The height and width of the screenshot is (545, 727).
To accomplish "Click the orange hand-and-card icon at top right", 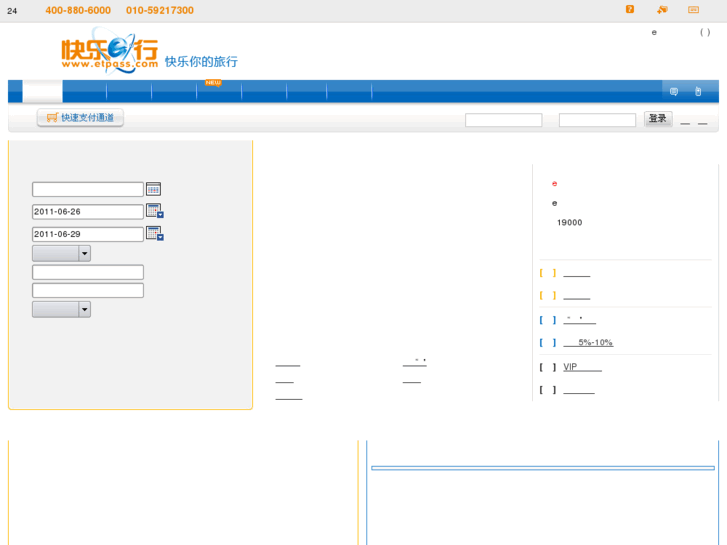I will coord(662,9).
